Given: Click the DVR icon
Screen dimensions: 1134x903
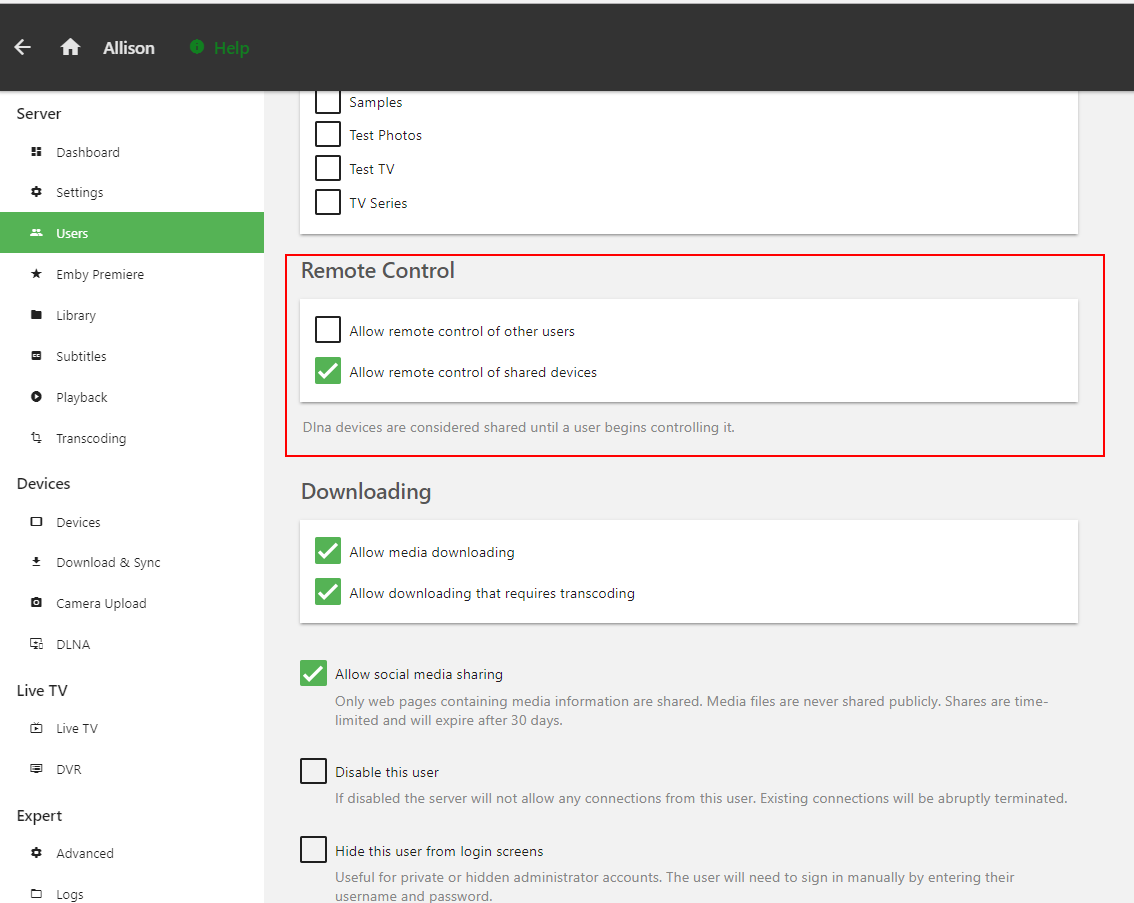Looking at the screenshot, I should (36, 769).
